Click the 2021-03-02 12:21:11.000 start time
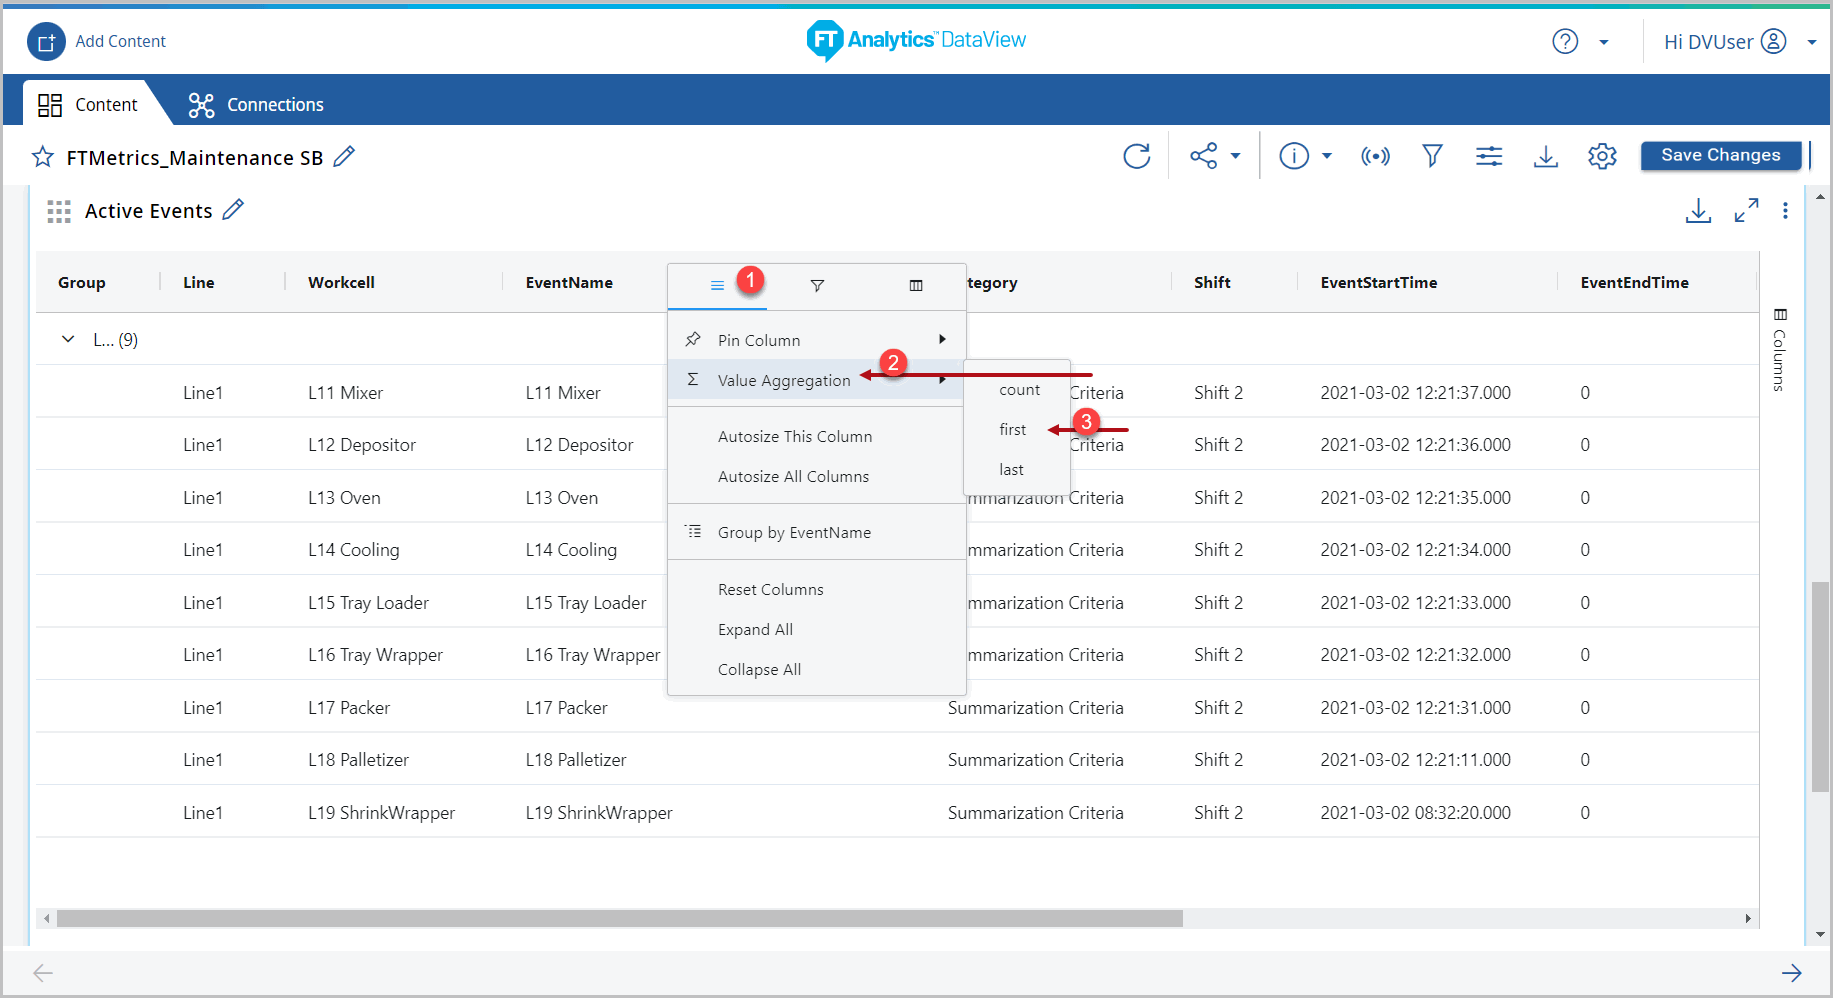Image resolution: width=1833 pixels, height=998 pixels. click(1415, 760)
